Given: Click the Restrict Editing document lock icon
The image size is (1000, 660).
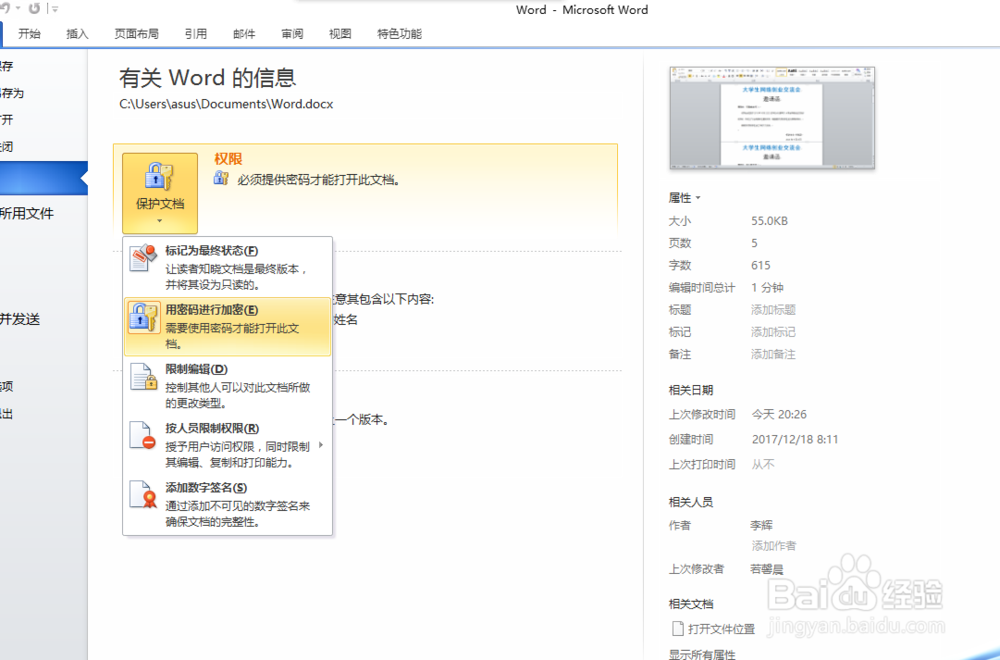Looking at the screenshot, I should [143, 376].
